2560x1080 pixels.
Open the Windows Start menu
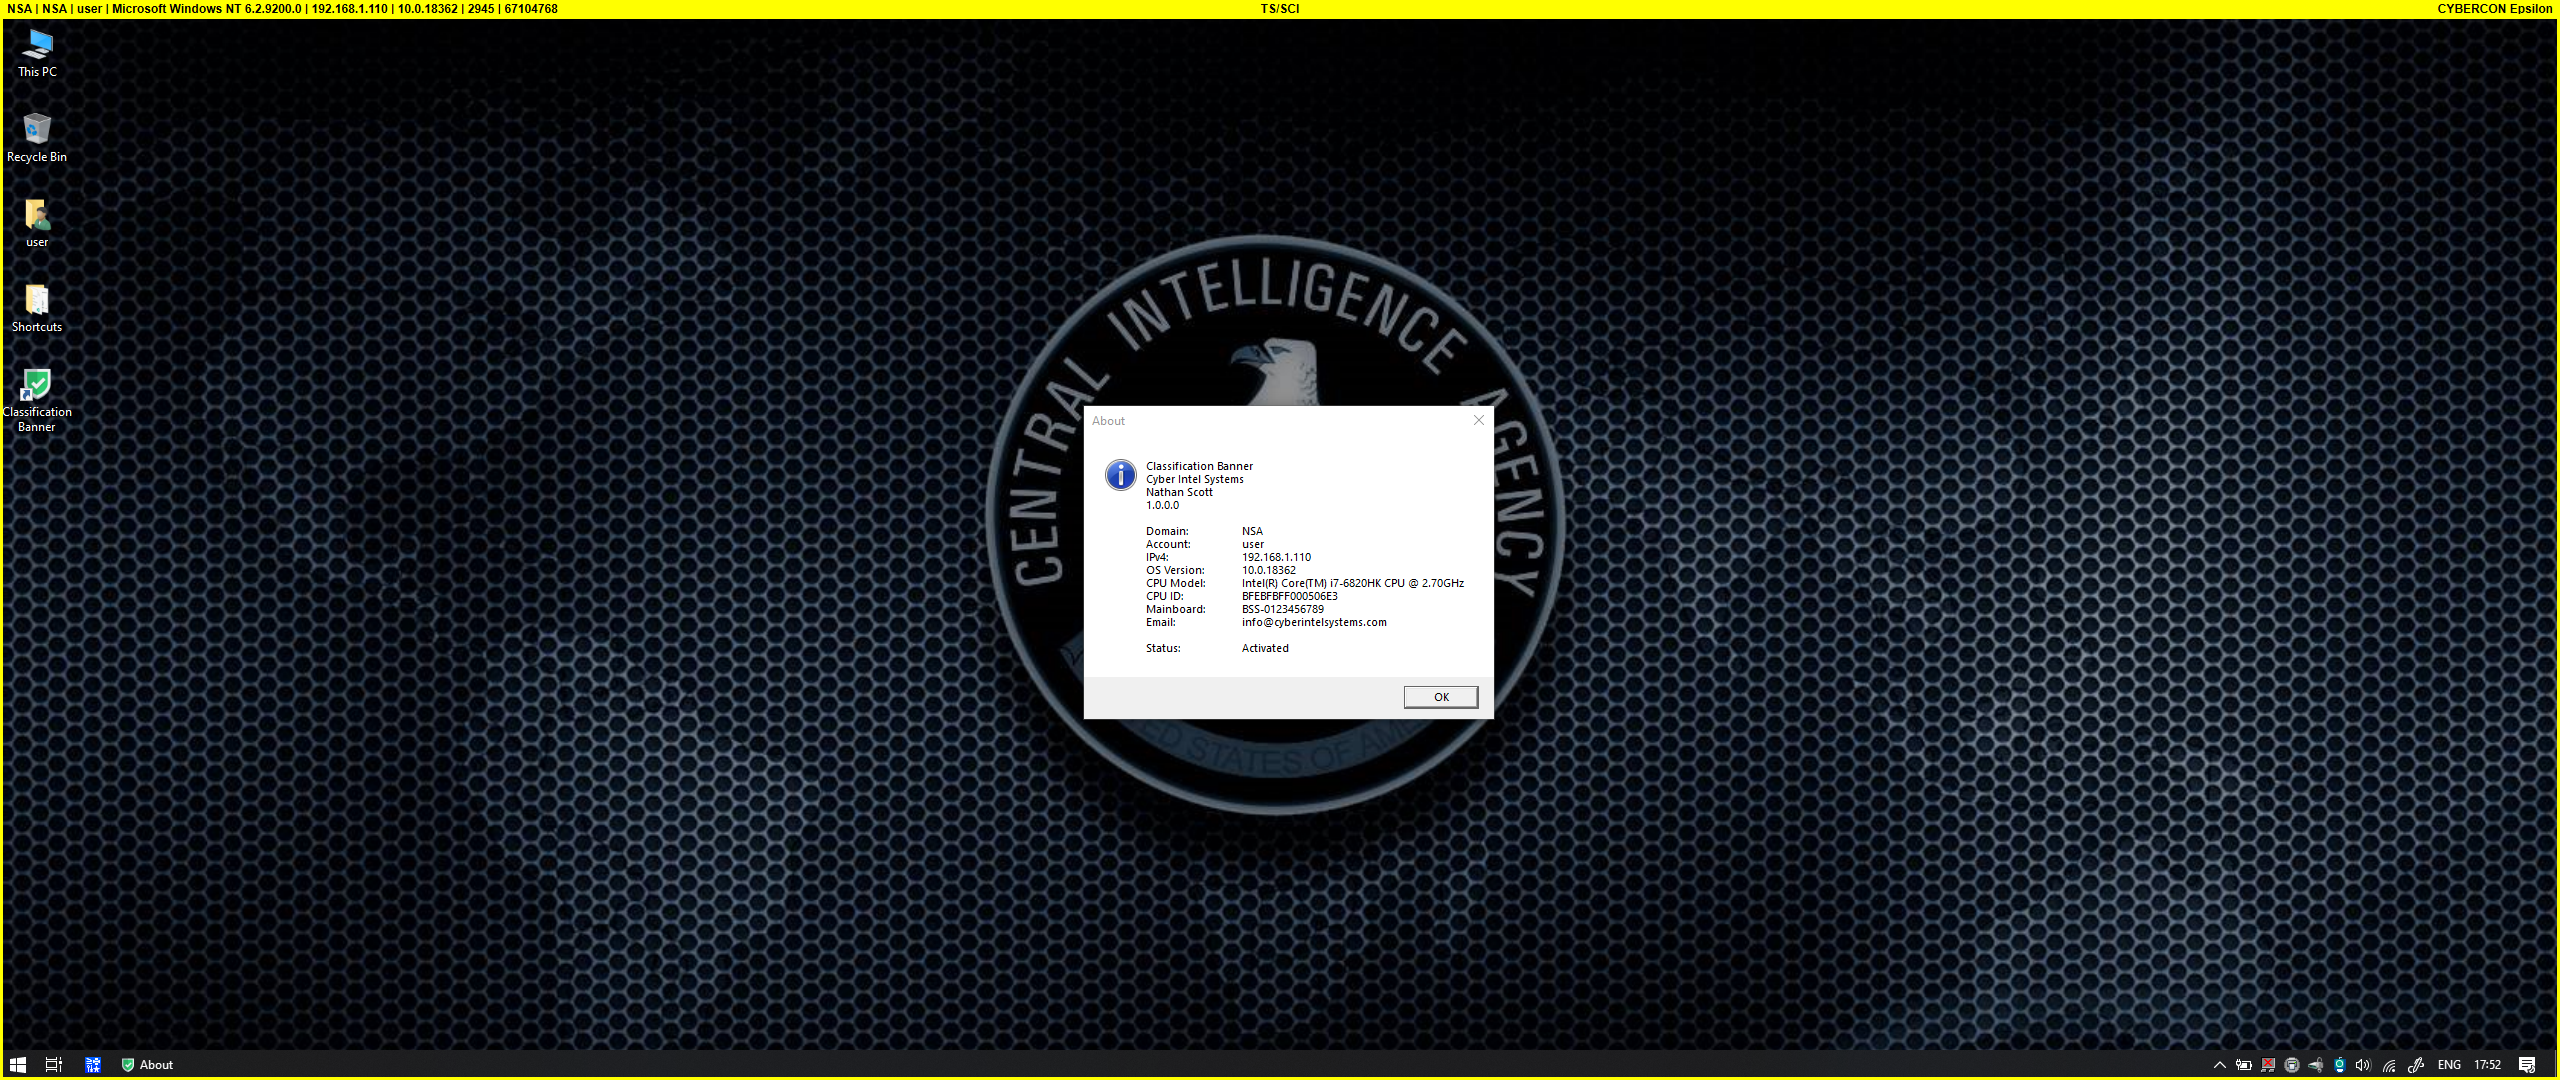coord(18,1065)
